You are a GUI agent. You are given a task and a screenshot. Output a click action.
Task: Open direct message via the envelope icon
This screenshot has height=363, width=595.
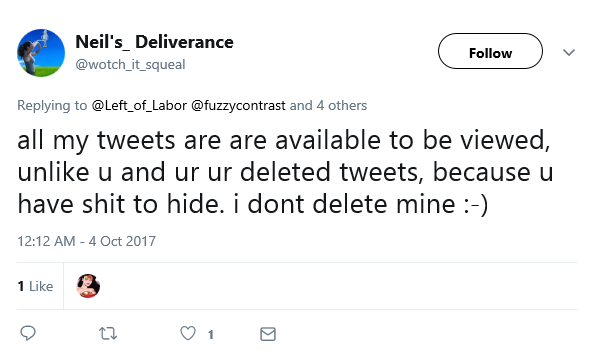point(268,334)
